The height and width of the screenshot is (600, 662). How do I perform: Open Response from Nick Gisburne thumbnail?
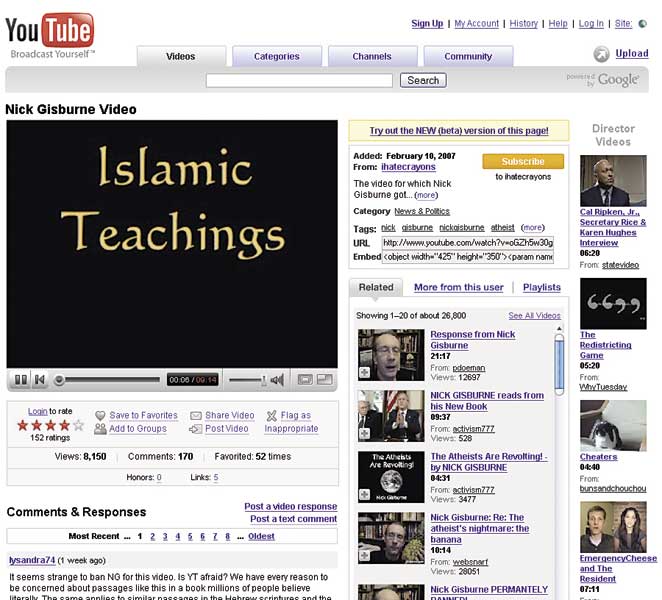point(391,355)
